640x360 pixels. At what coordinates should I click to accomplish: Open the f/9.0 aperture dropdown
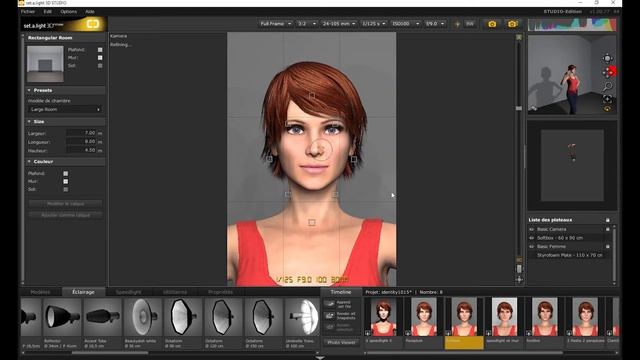click(435, 24)
